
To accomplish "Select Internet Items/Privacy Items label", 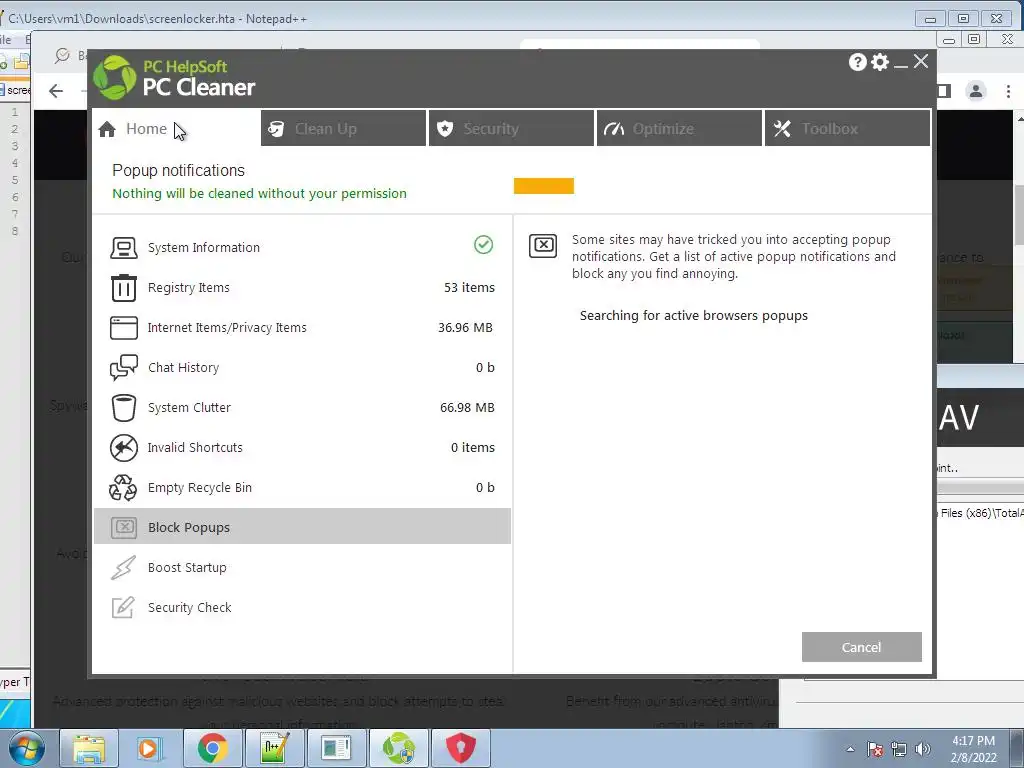I will point(227,328).
